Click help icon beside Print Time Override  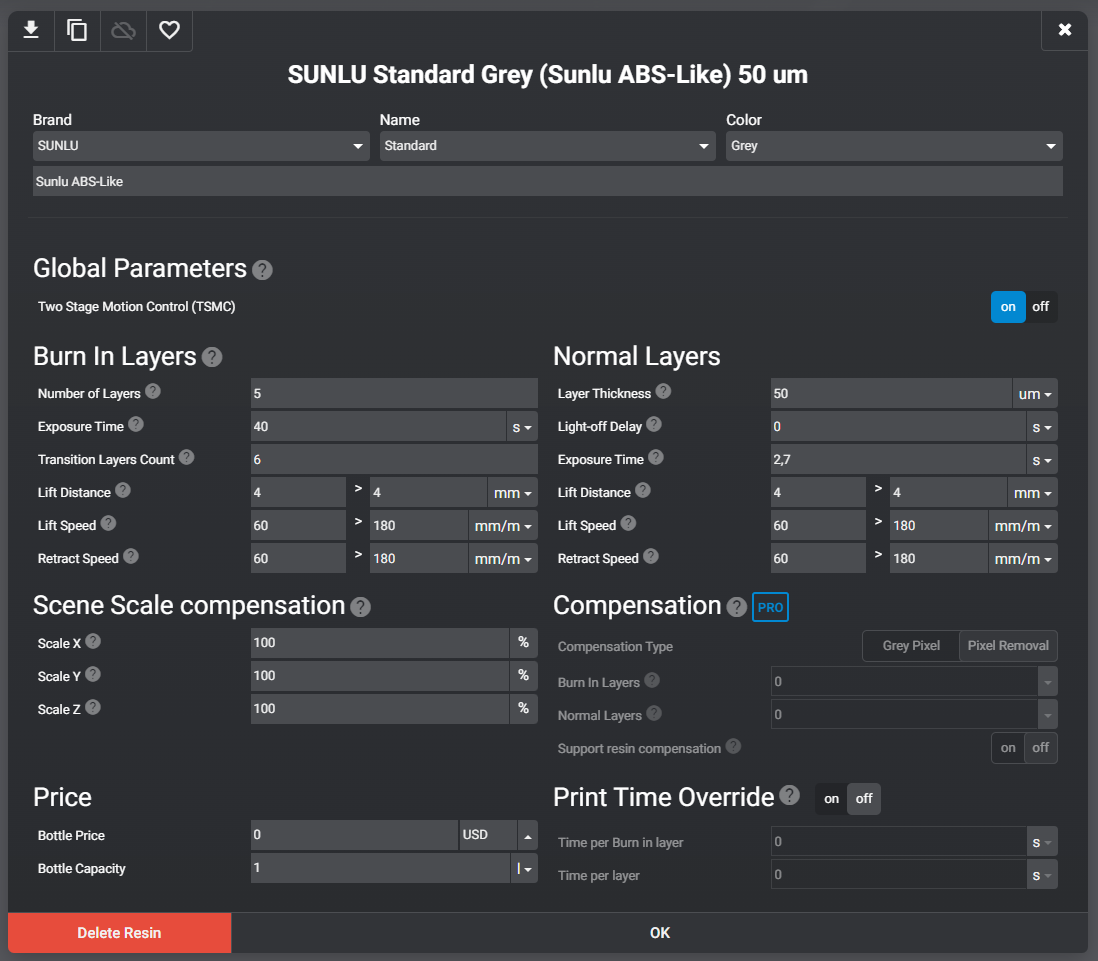pyautogui.click(x=790, y=796)
